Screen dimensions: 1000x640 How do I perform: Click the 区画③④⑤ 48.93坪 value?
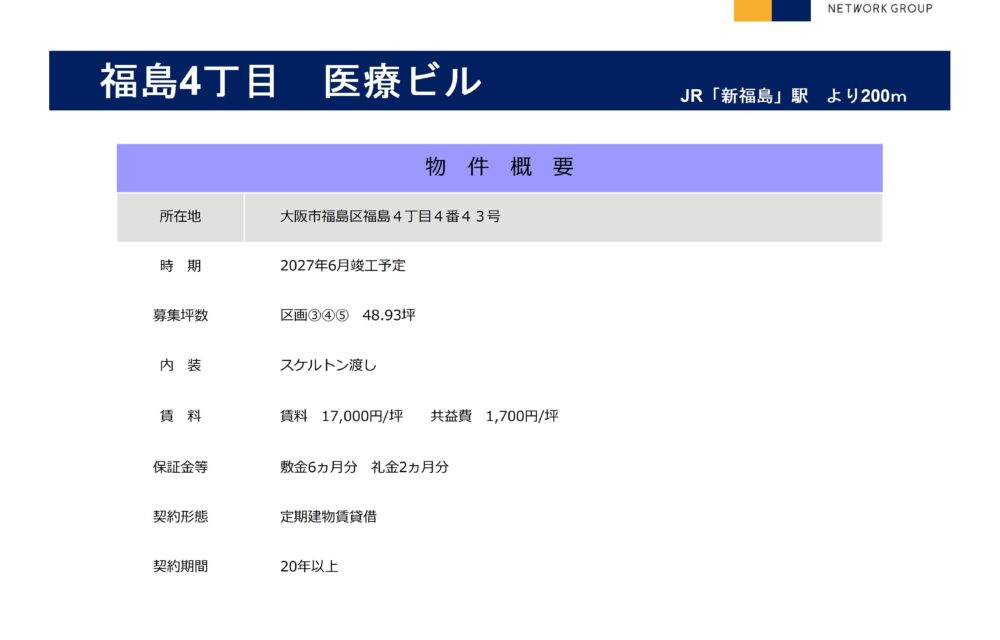point(347,316)
